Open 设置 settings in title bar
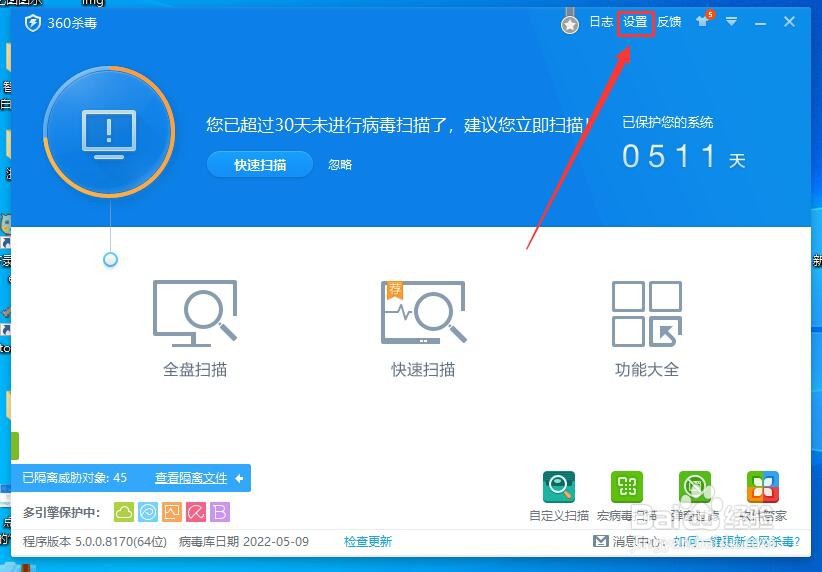 point(635,22)
